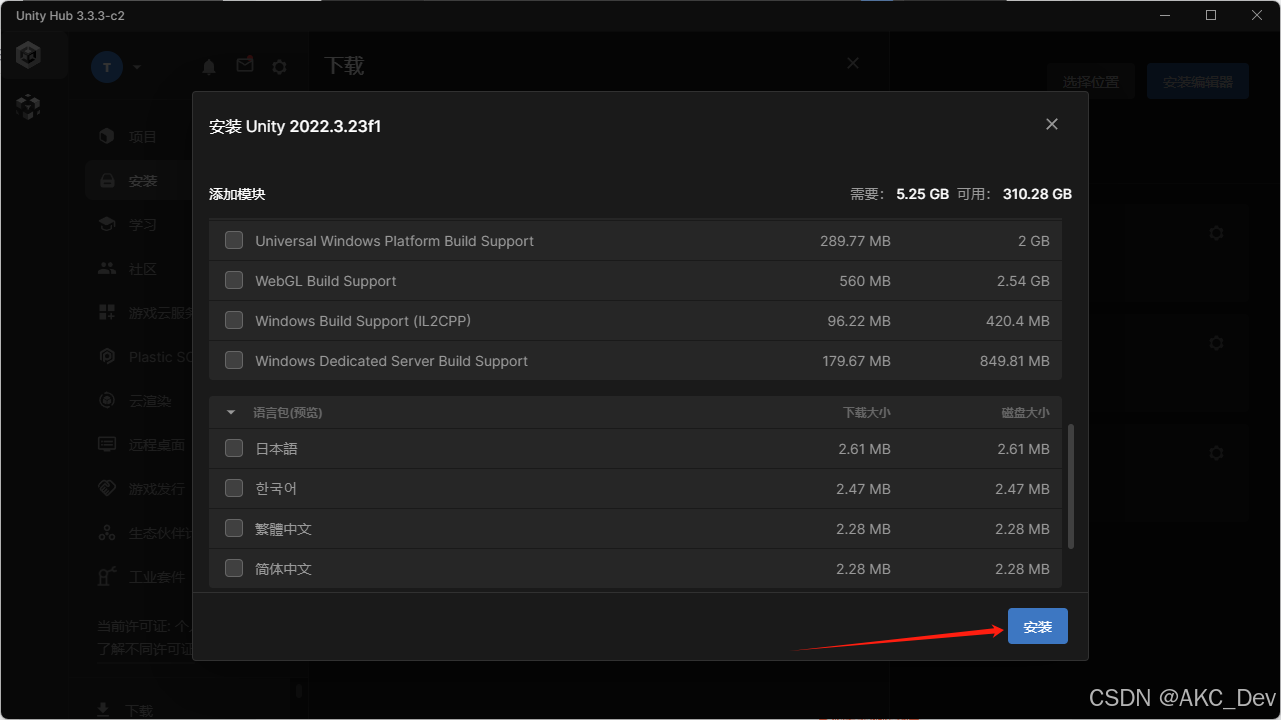Close the 下载 panel with X

tap(853, 63)
